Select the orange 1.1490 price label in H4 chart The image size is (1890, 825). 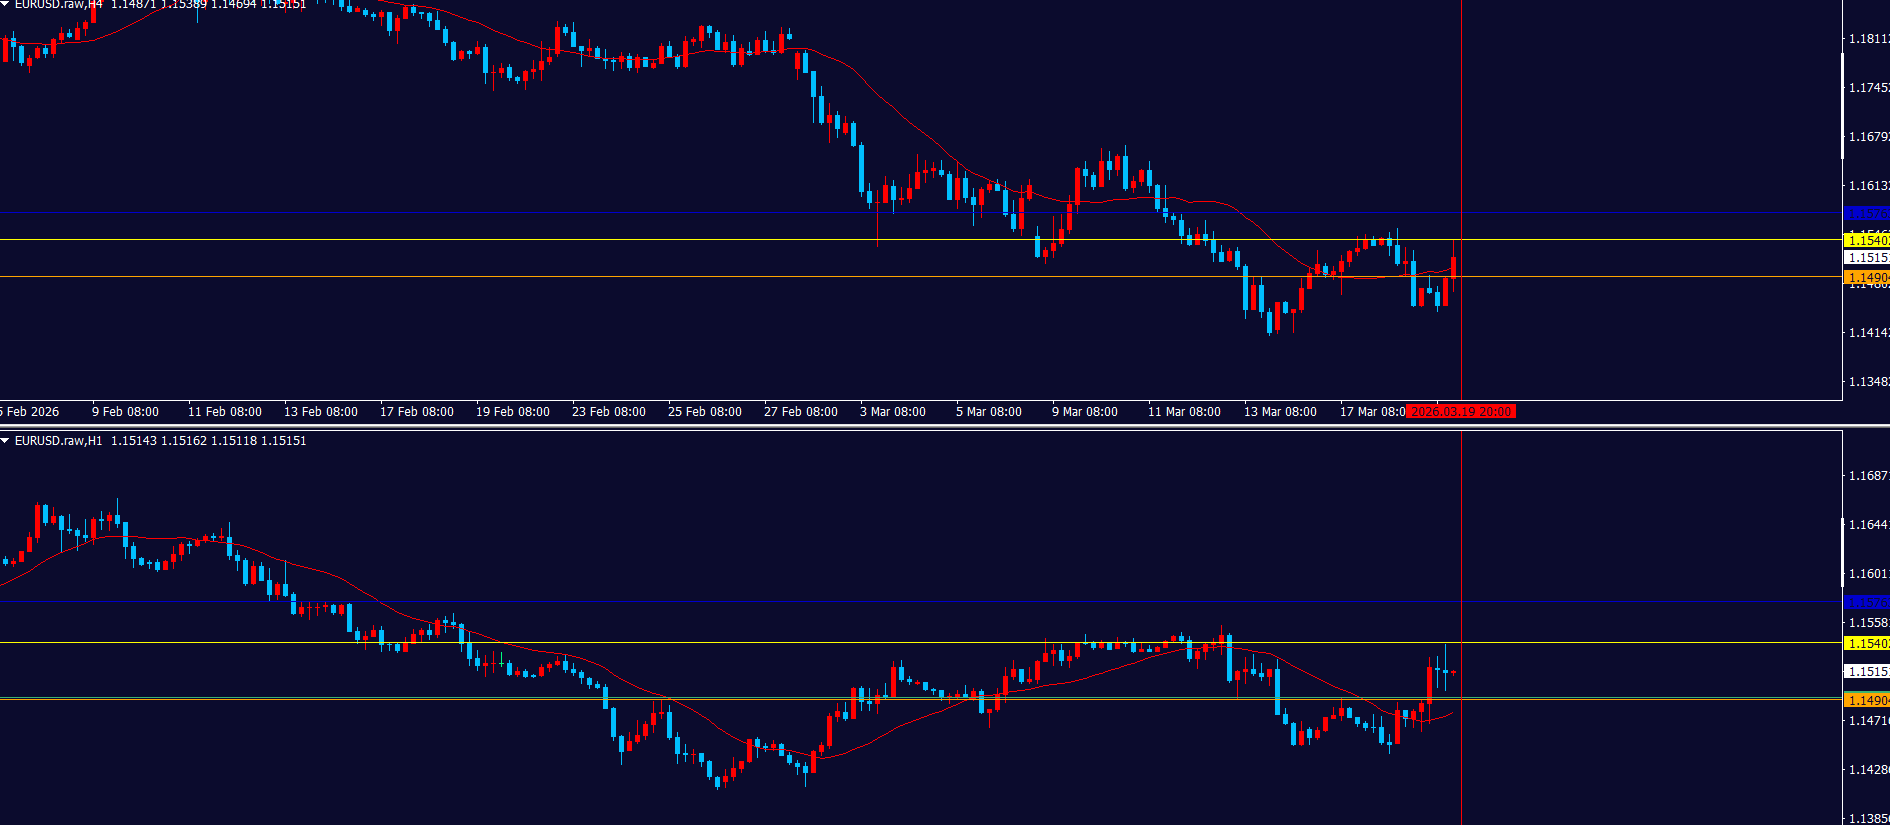1866,278
